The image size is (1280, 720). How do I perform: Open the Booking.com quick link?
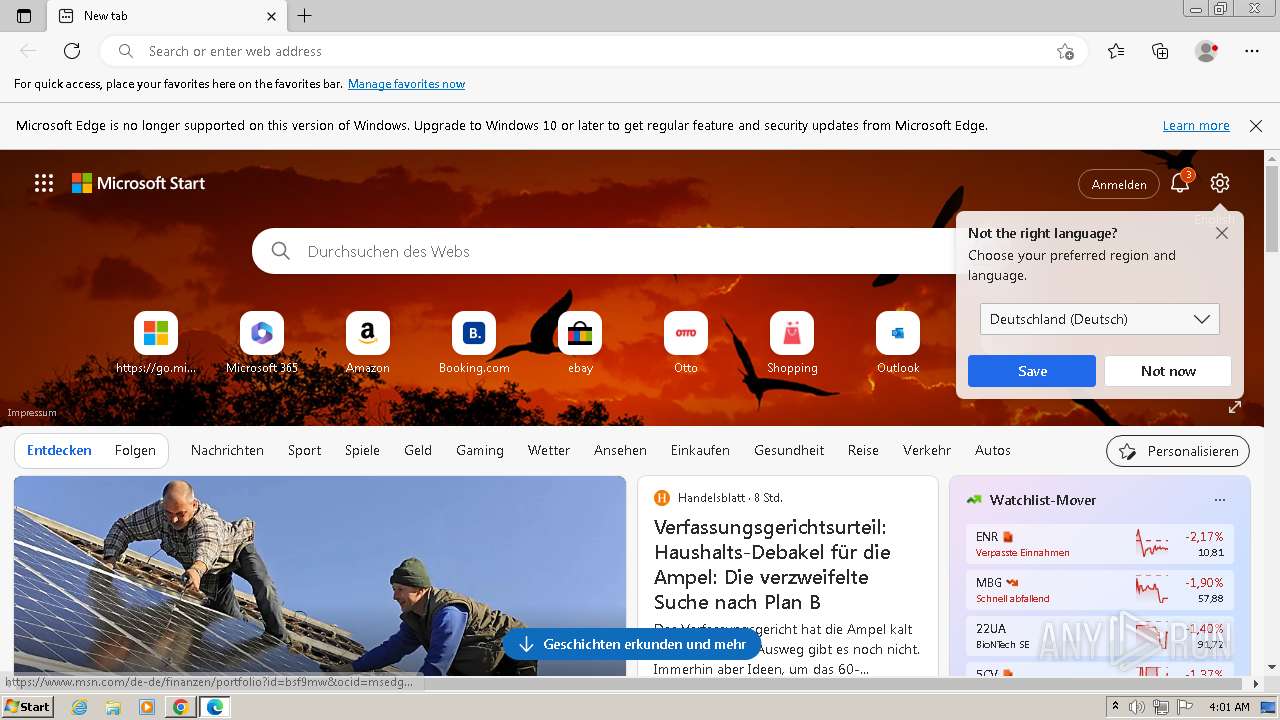tap(474, 343)
